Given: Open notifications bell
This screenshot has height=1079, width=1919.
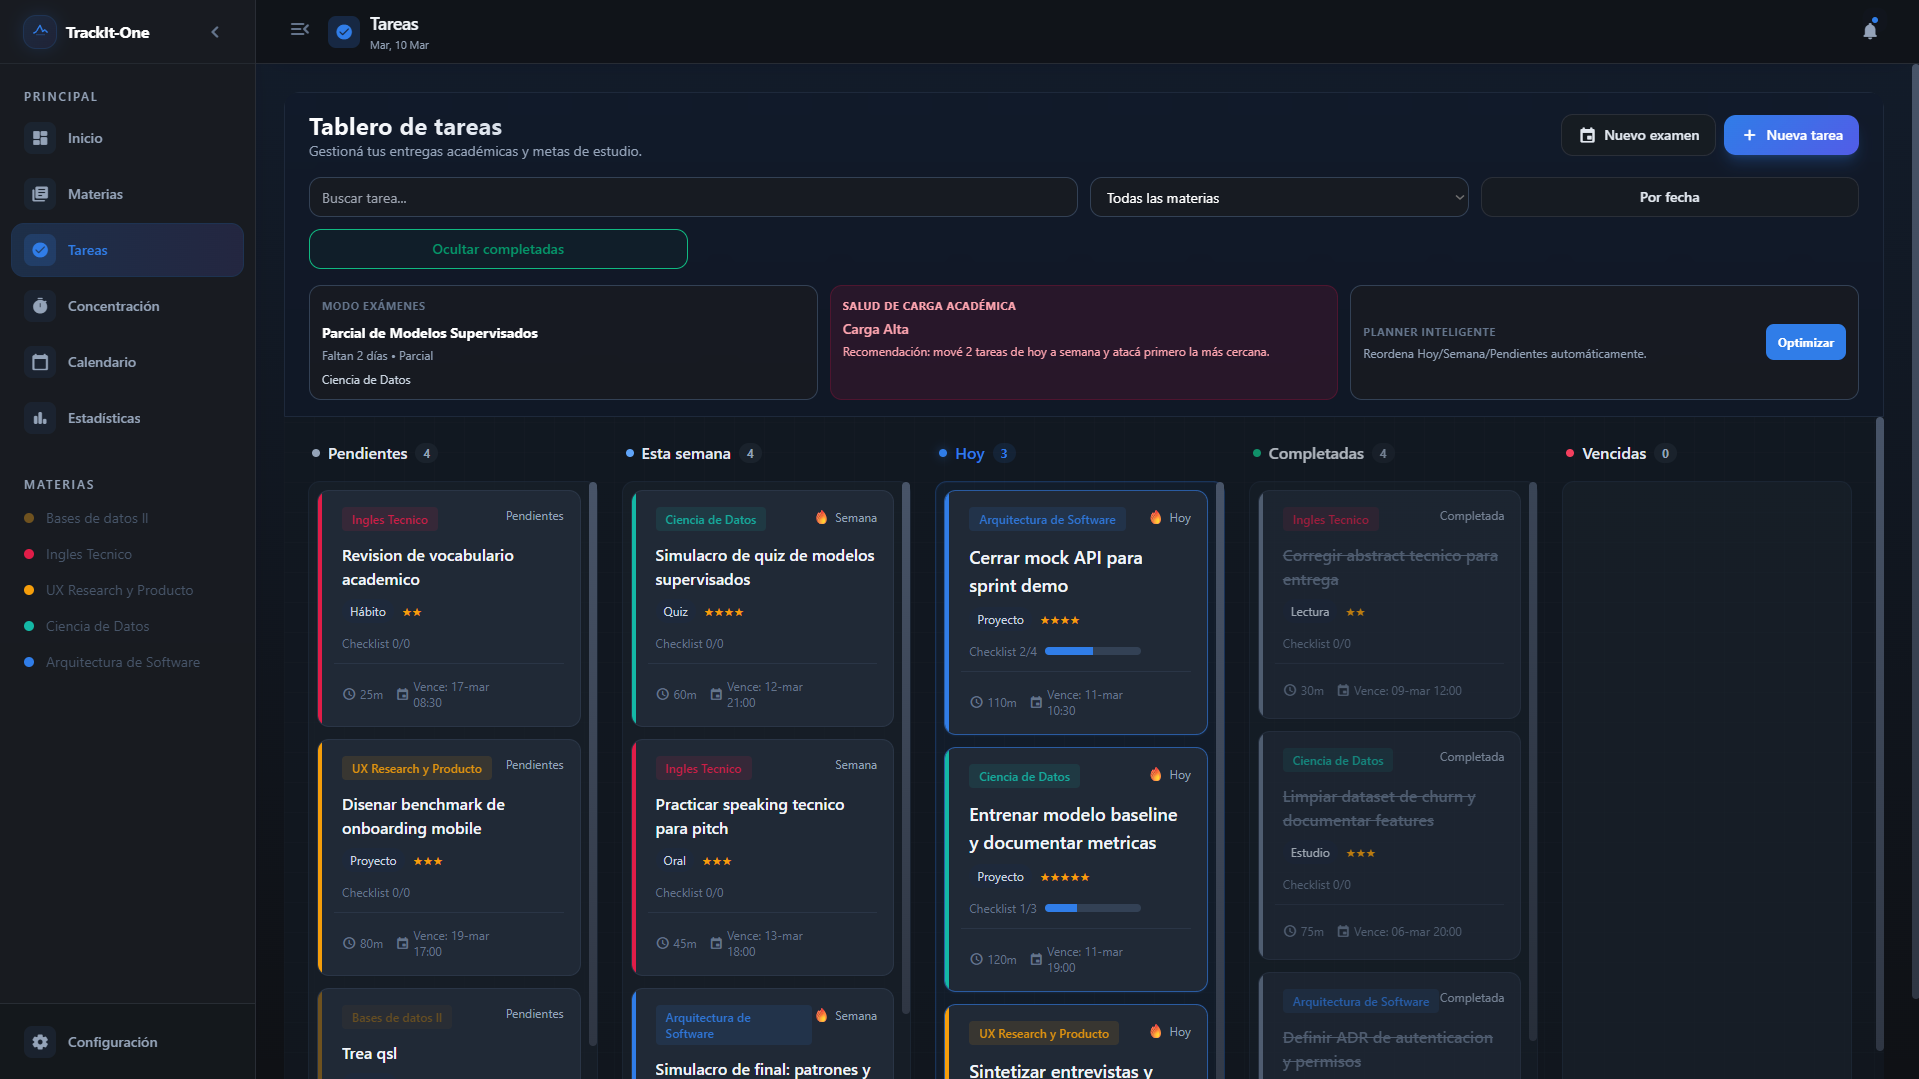Looking at the screenshot, I should point(1870,30).
